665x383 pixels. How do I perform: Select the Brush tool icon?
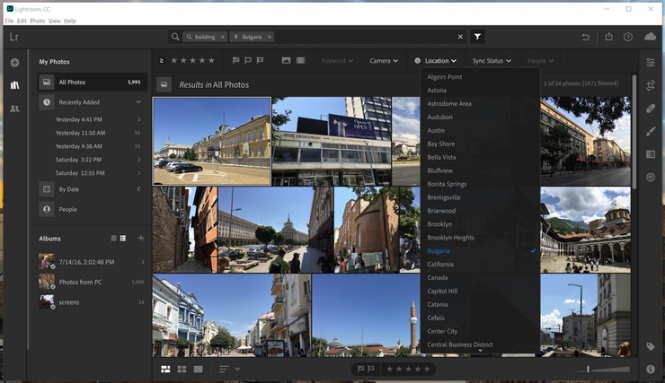coord(651,131)
